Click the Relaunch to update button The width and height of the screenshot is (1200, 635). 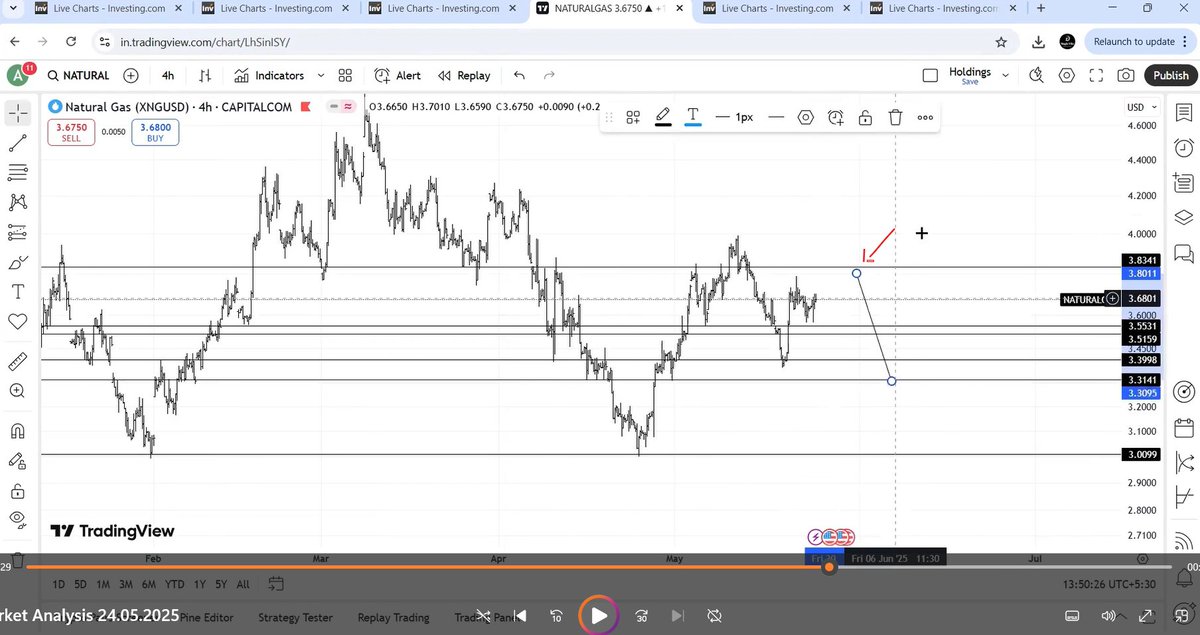coord(1136,42)
